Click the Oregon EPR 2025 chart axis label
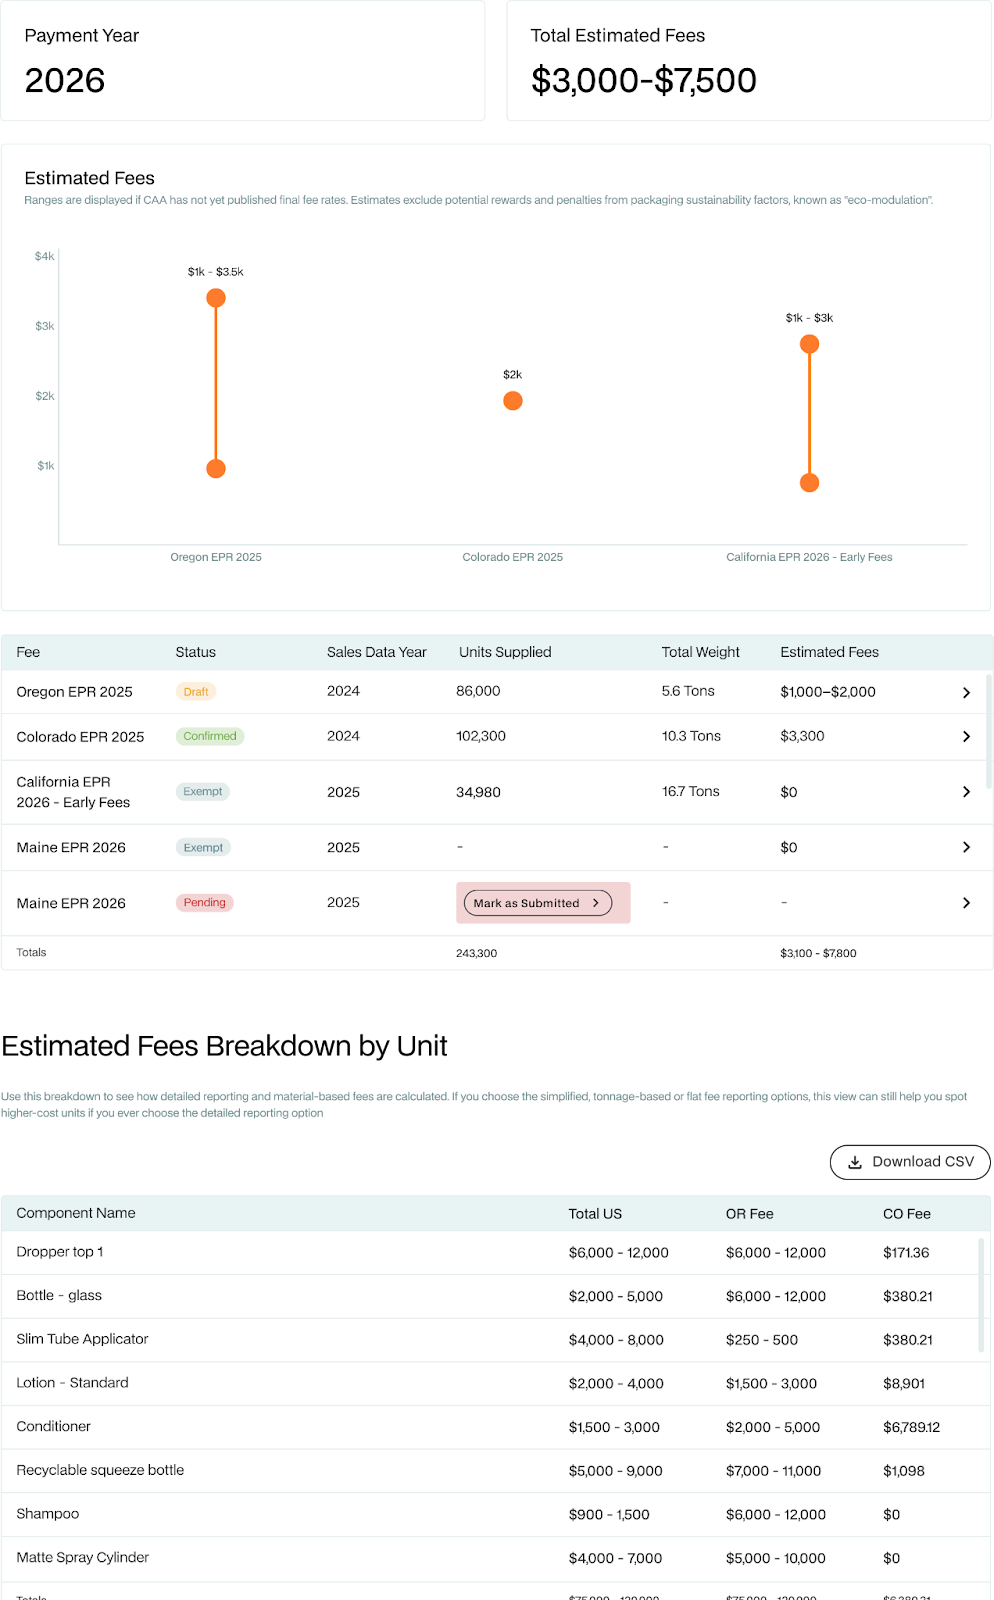Viewport: 994px width, 1600px height. click(x=216, y=557)
